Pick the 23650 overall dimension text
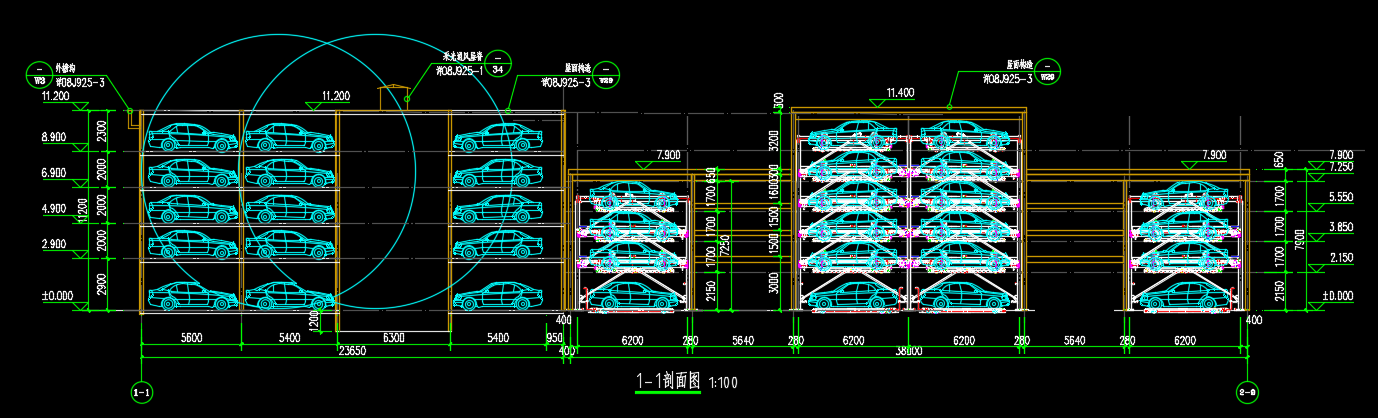Viewport: 1378px width, 418px height. 352,351
